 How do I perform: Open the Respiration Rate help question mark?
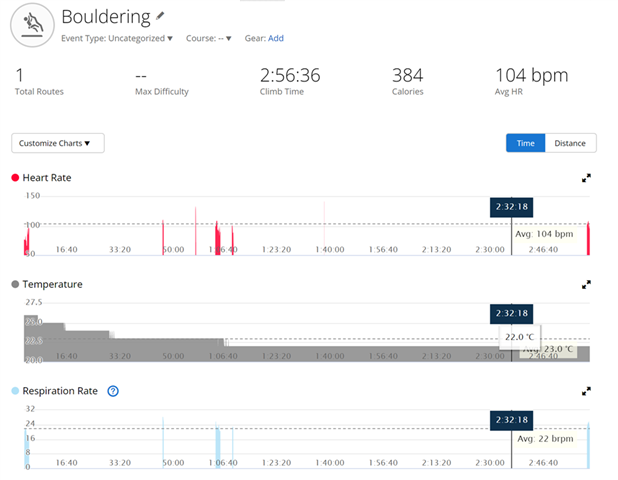(113, 391)
